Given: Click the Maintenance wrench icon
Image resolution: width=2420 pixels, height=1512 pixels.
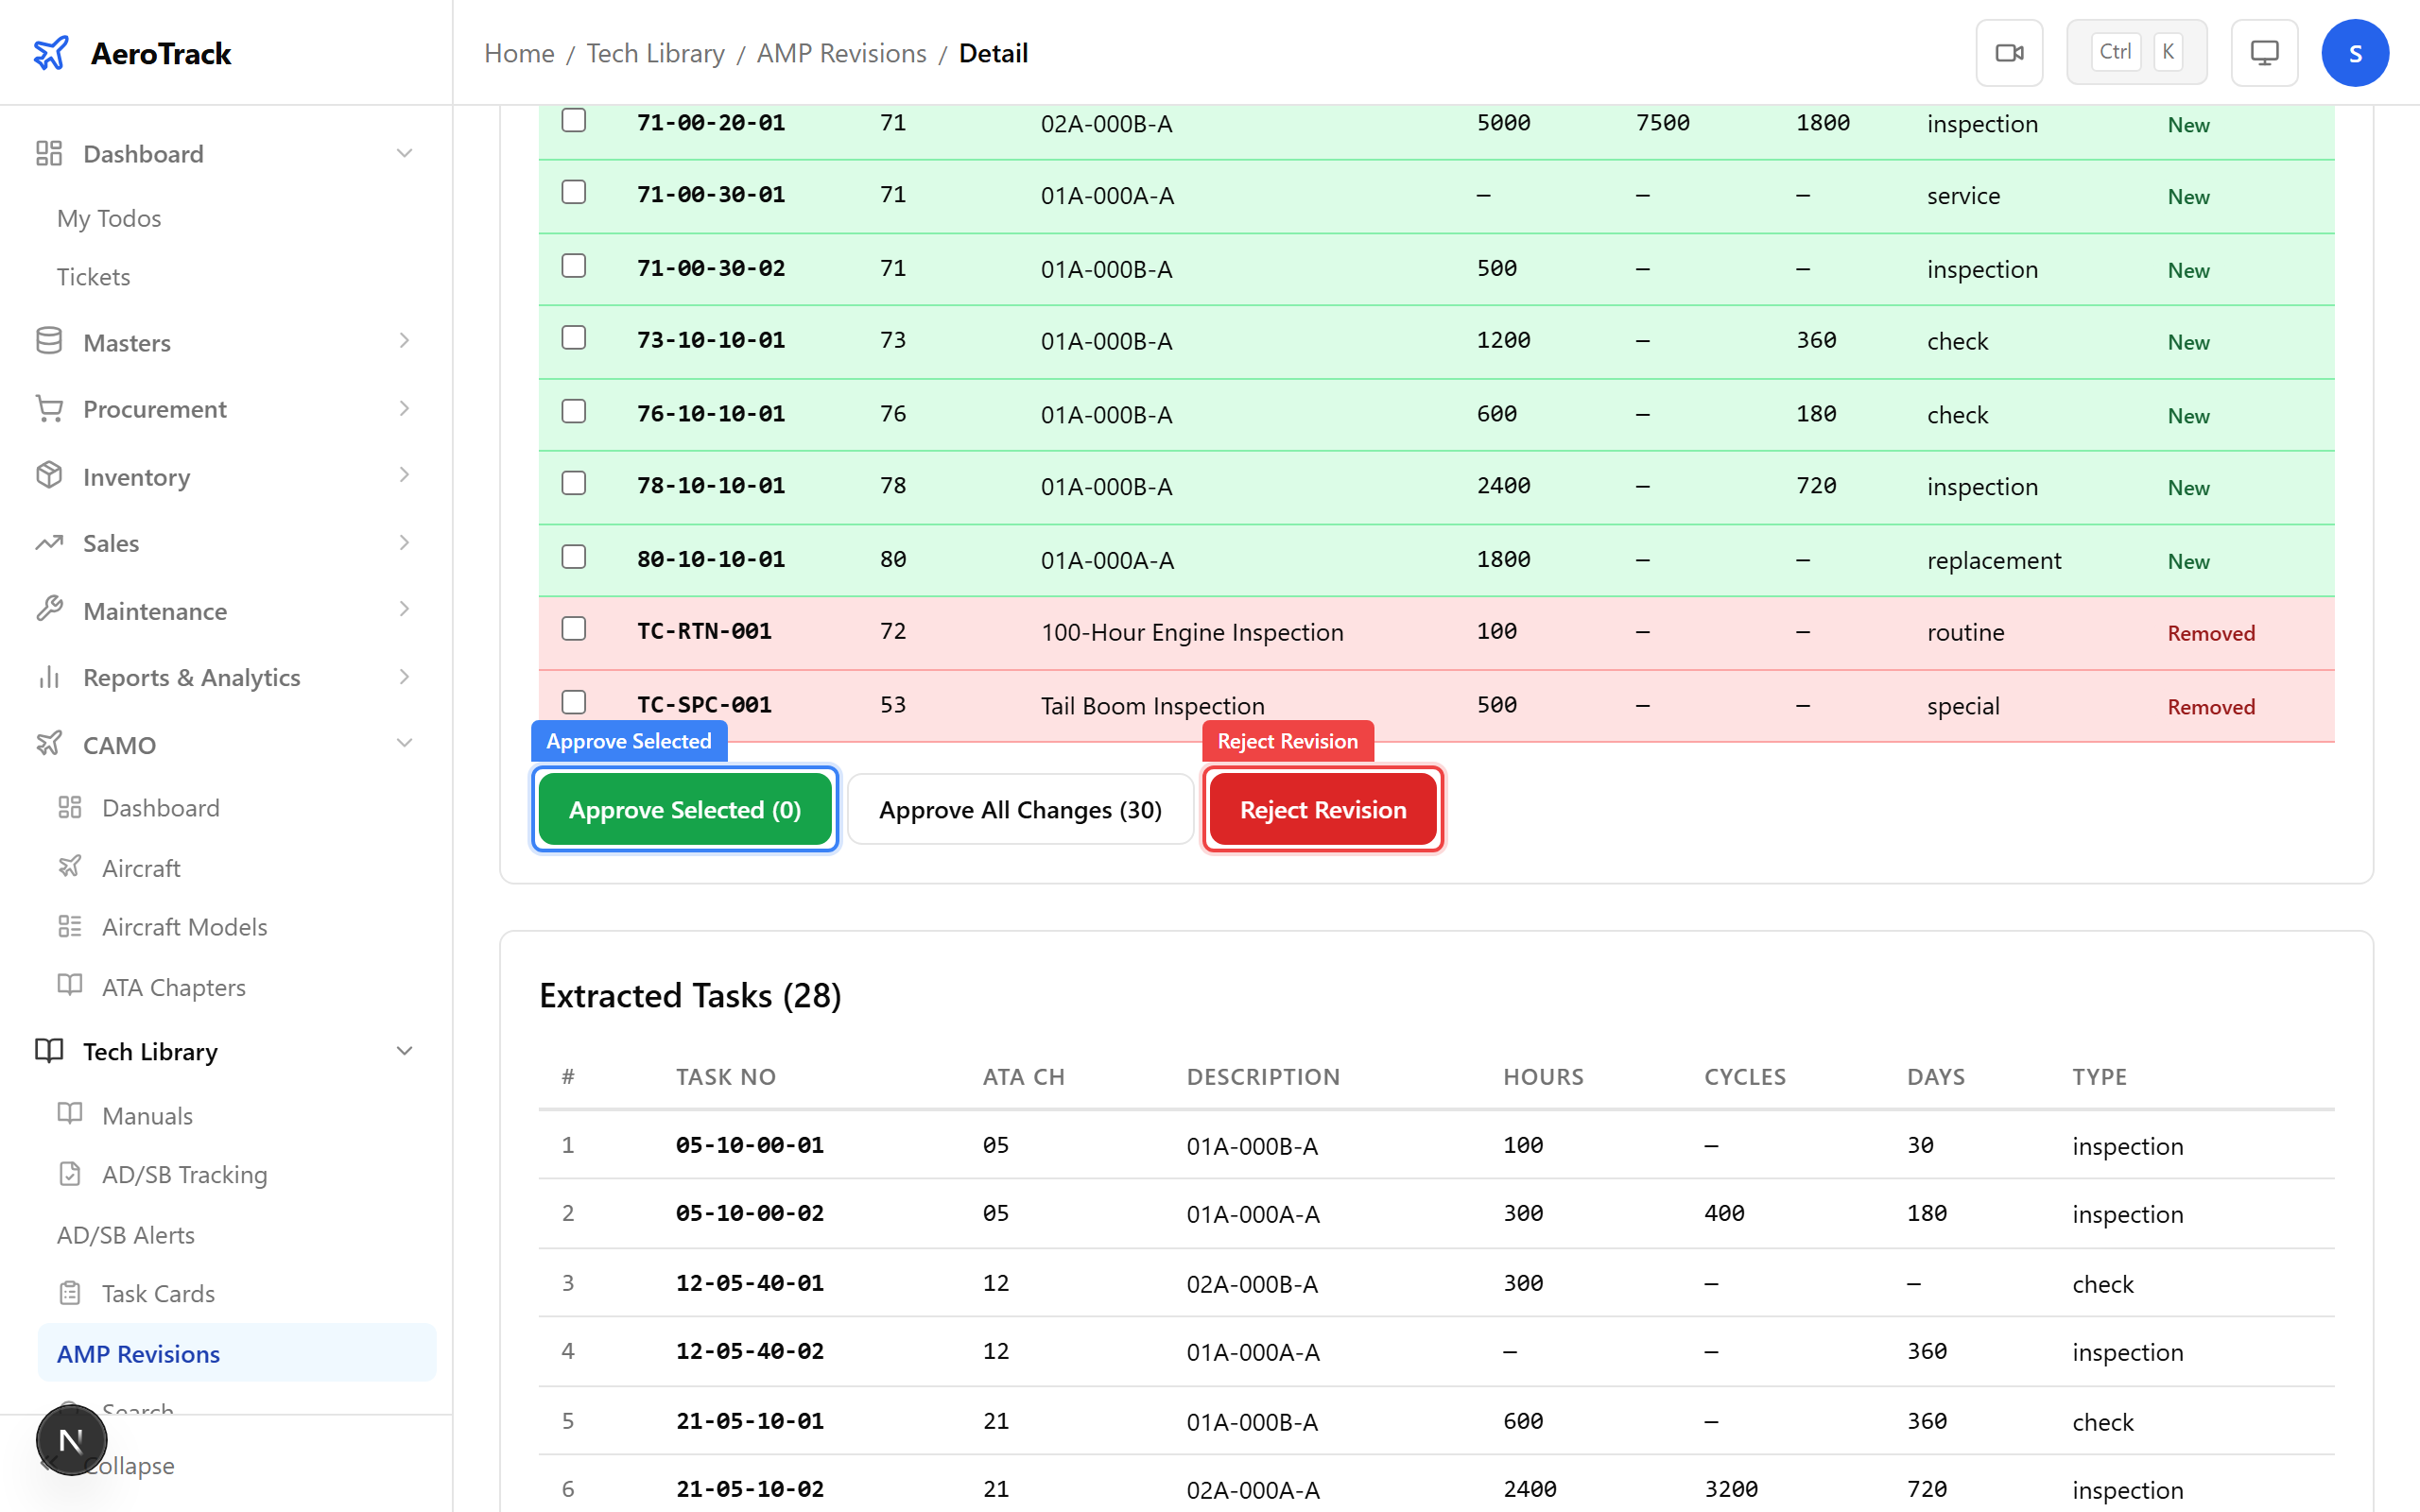Looking at the screenshot, I should (x=49, y=610).
